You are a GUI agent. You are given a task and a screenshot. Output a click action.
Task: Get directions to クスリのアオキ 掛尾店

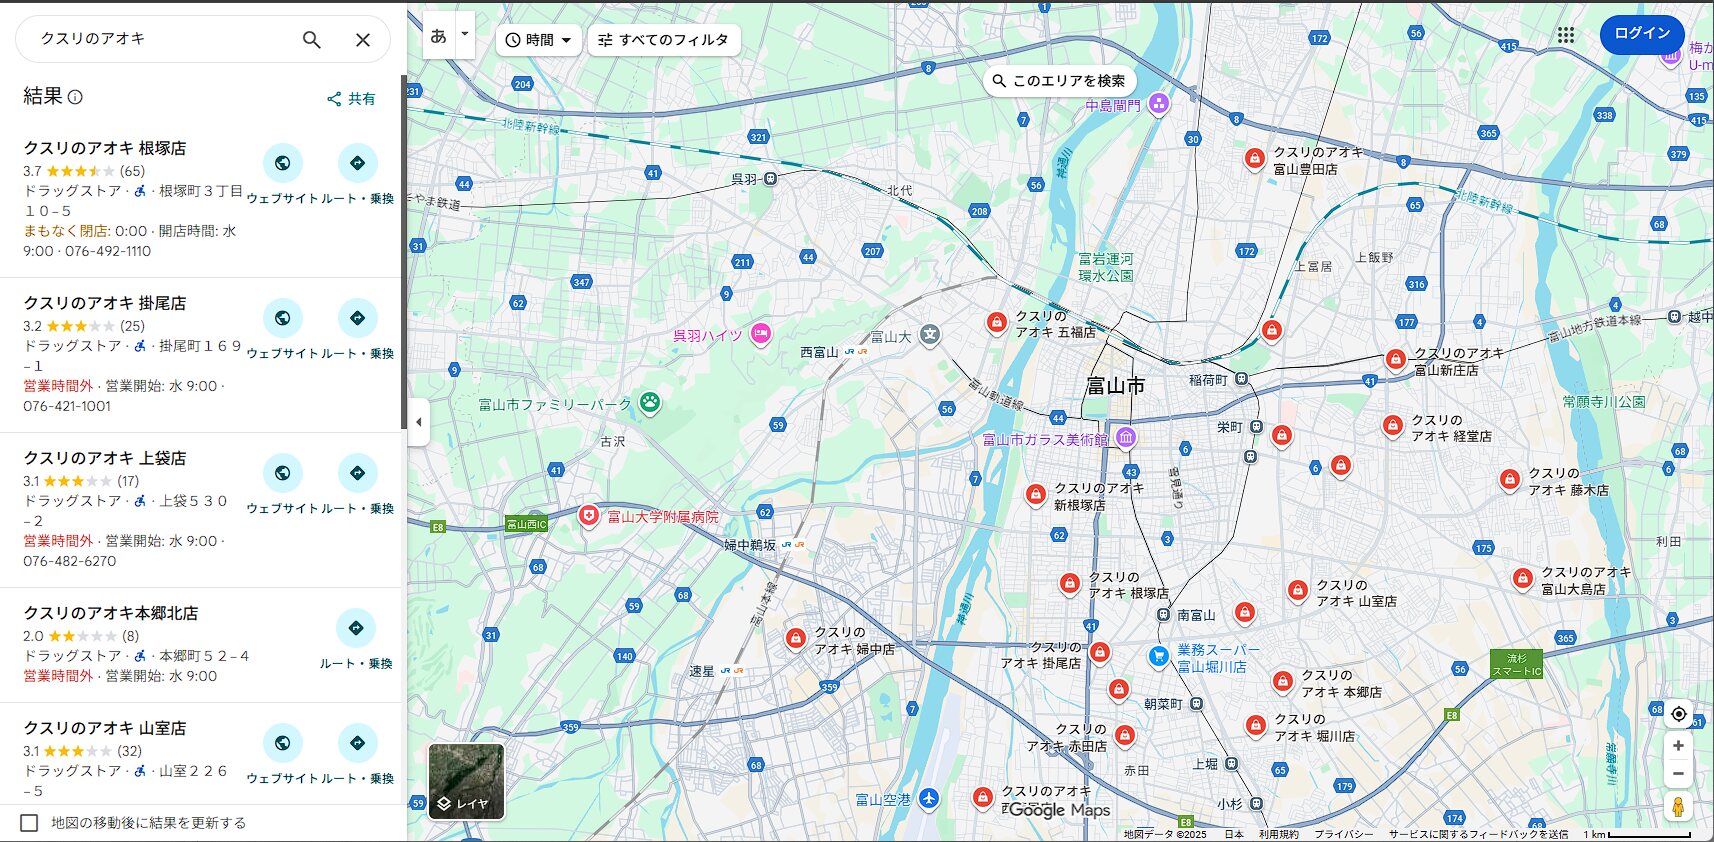357,319
